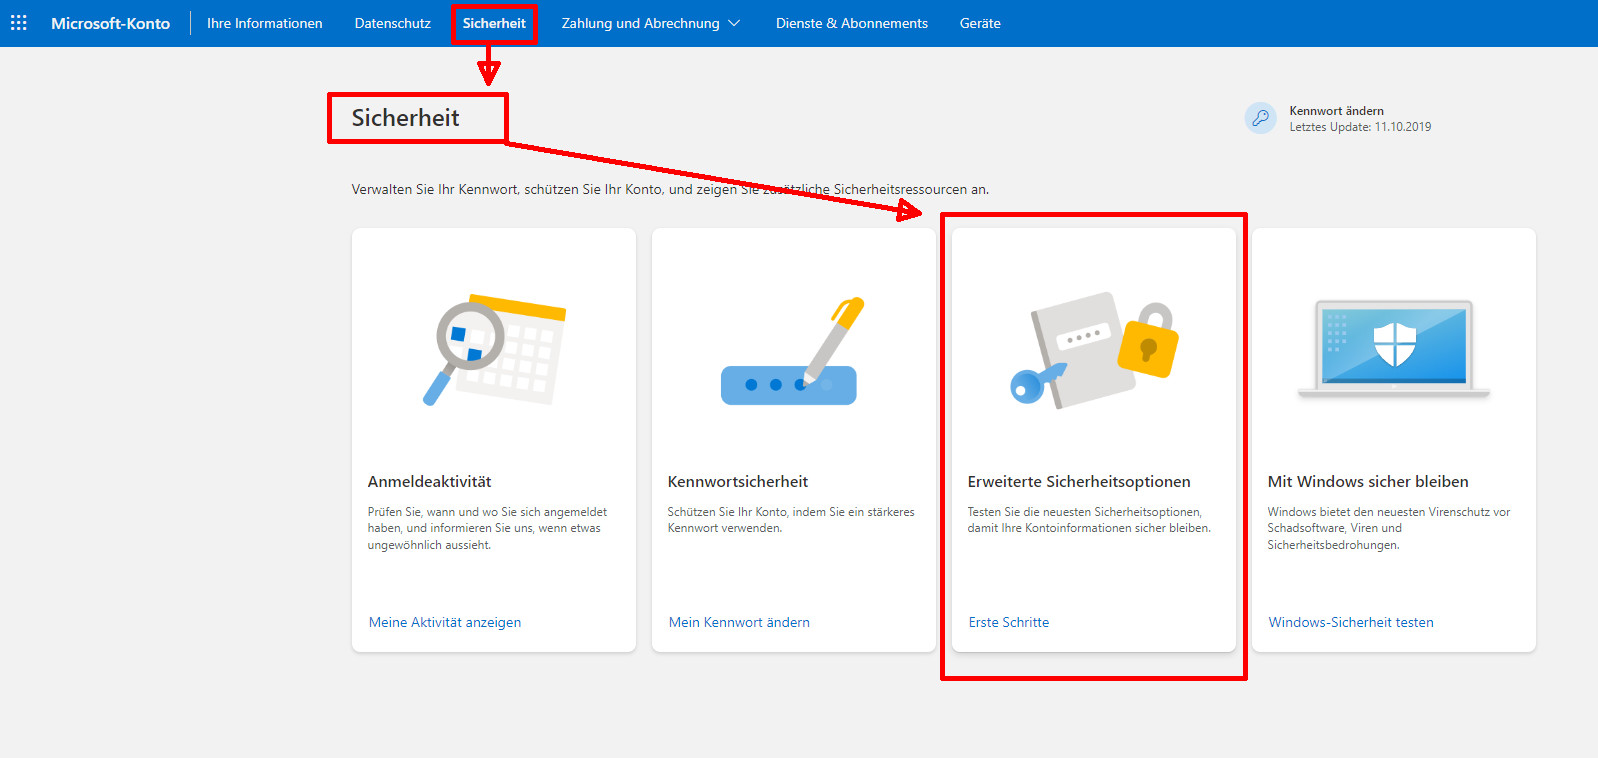This screenshot has height=758, width=1598.
Task: Click the Kennwort ändern link
Action: pos(1336,111)
